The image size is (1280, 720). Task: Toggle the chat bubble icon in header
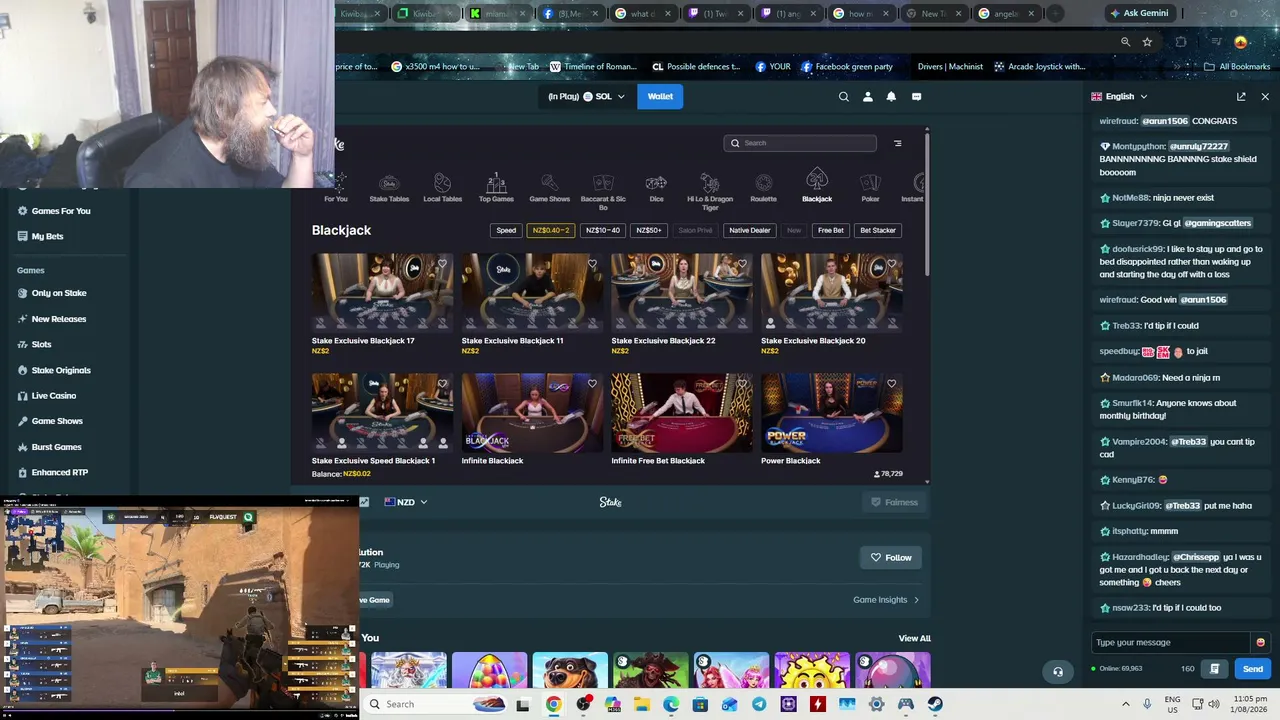pos(916,97)
